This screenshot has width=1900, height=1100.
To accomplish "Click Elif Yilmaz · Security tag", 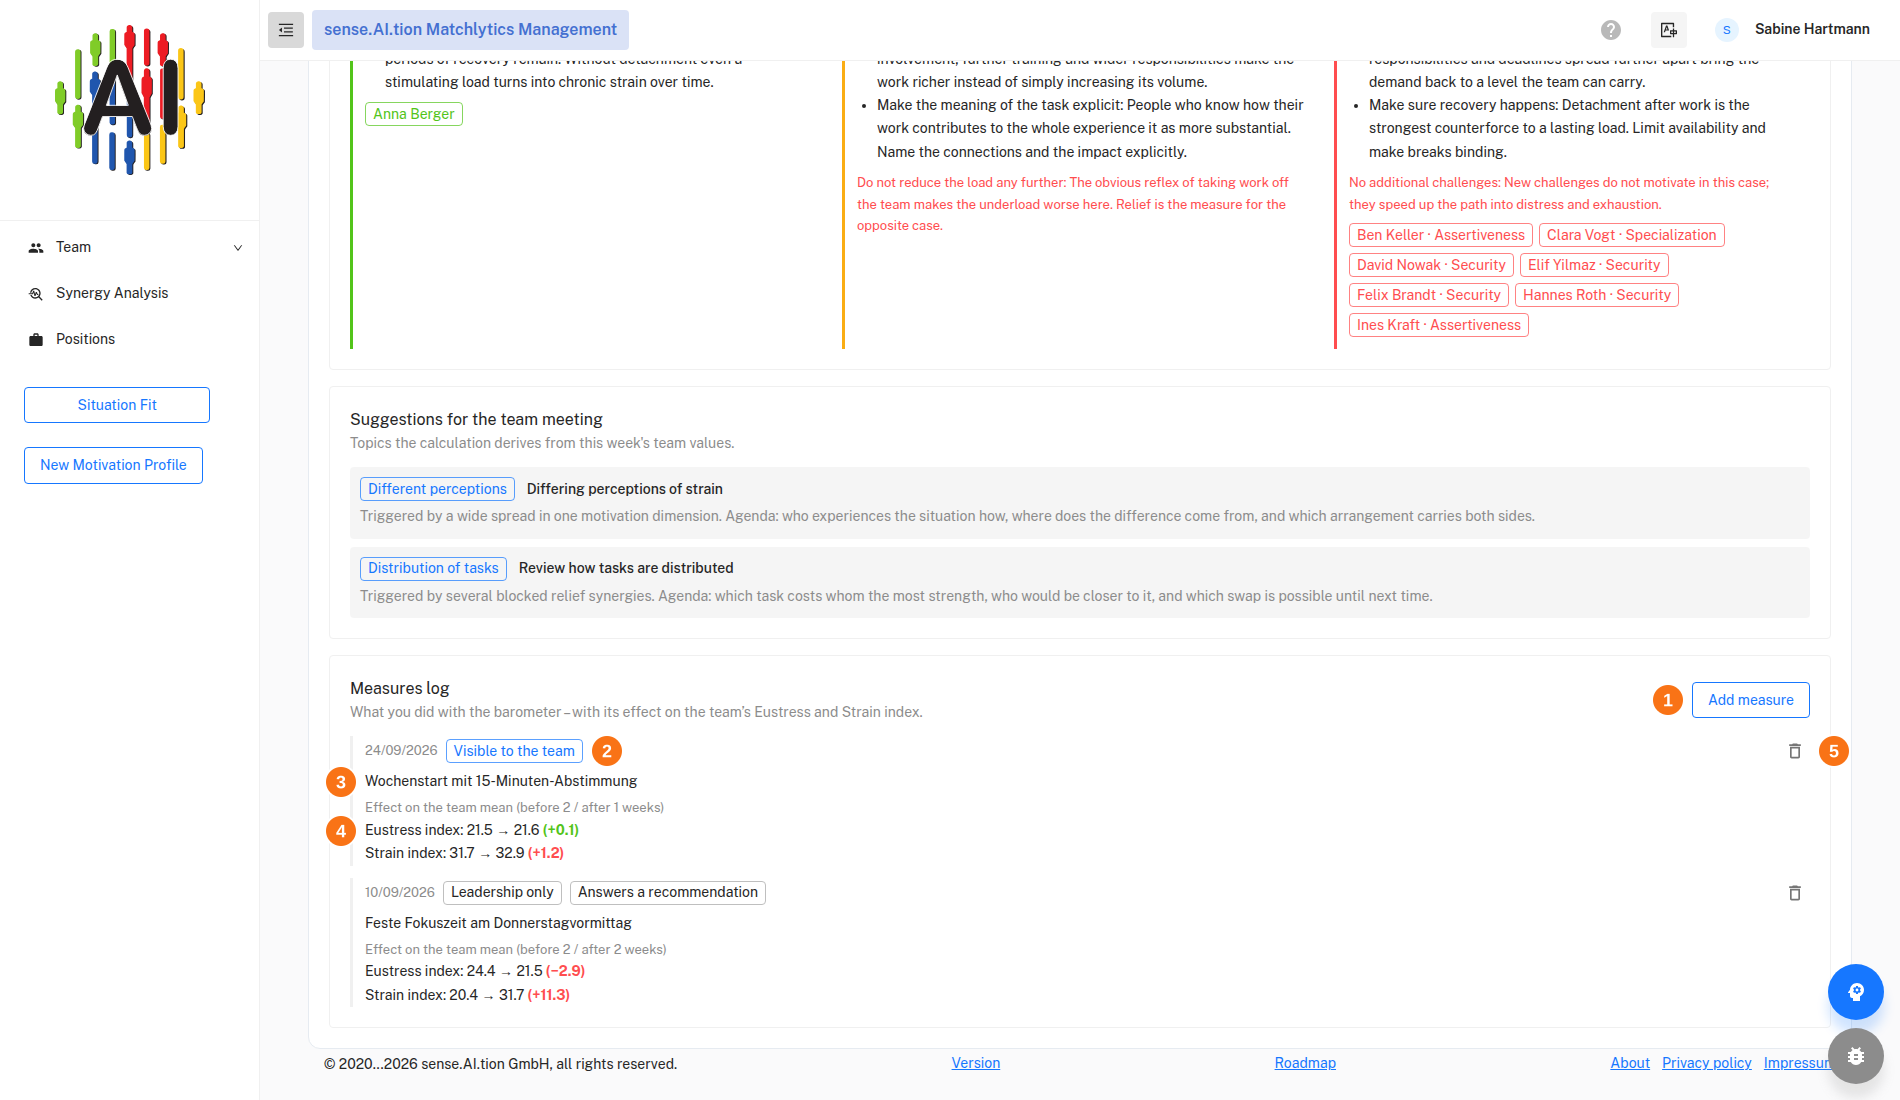I will point(1594,265).
